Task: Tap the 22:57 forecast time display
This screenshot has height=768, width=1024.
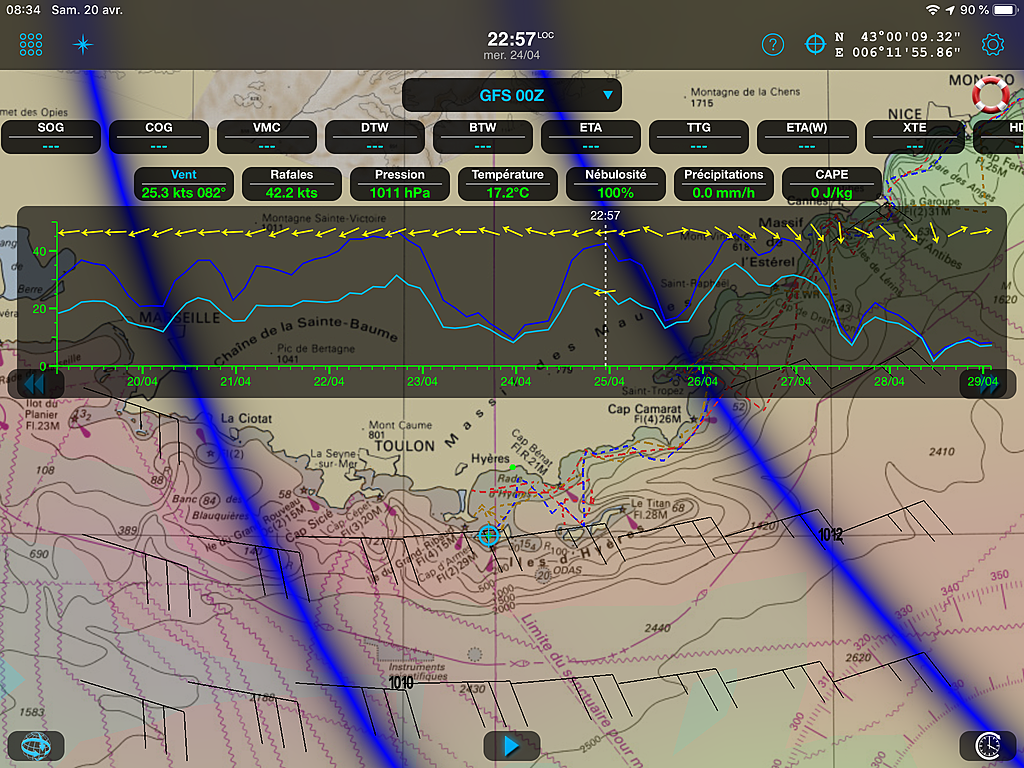Action: (519, 45)
